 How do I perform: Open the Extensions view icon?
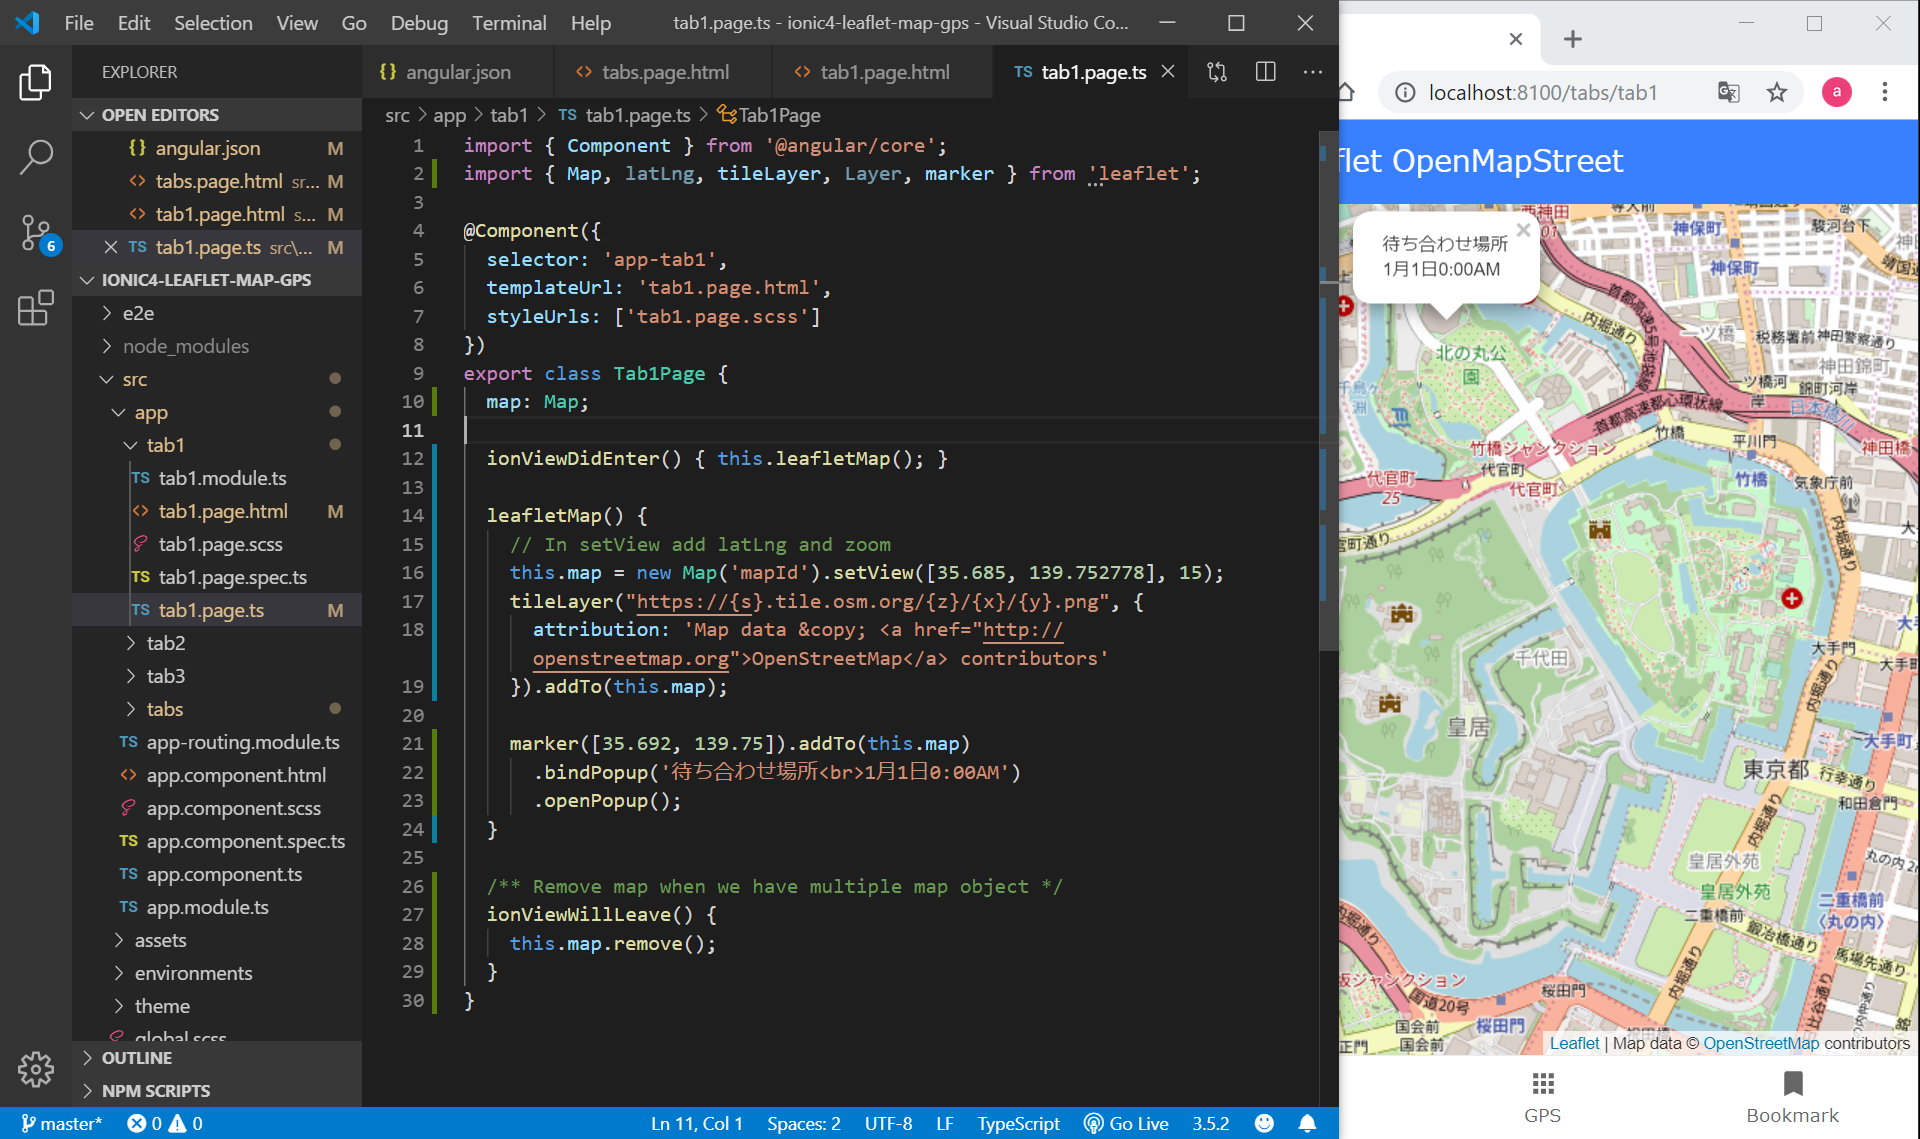tap(36, 308)
